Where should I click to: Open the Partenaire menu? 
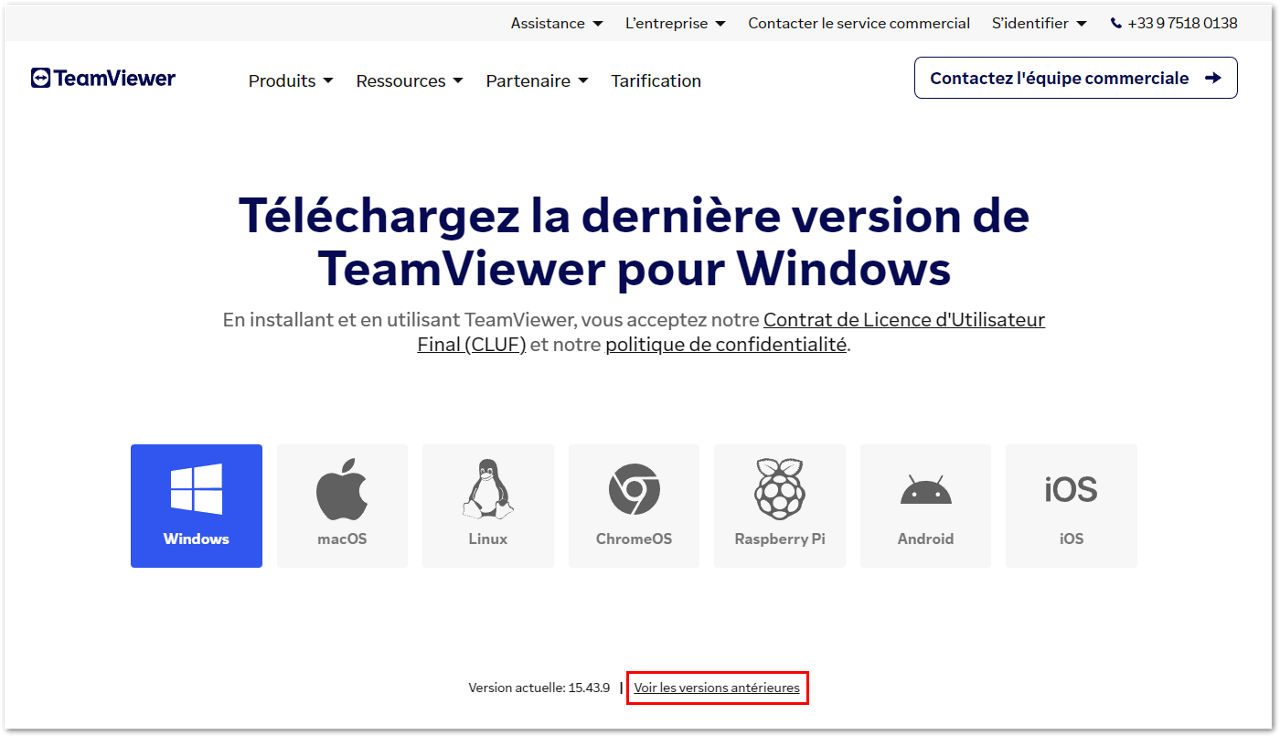537,81
